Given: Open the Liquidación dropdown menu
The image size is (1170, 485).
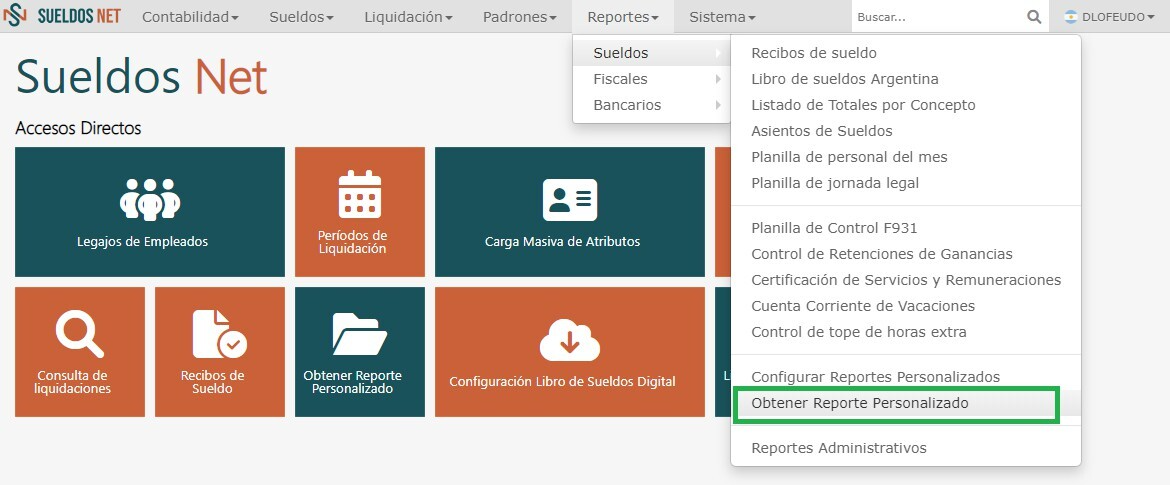Looking at the screenshot, I should (408, 16).
